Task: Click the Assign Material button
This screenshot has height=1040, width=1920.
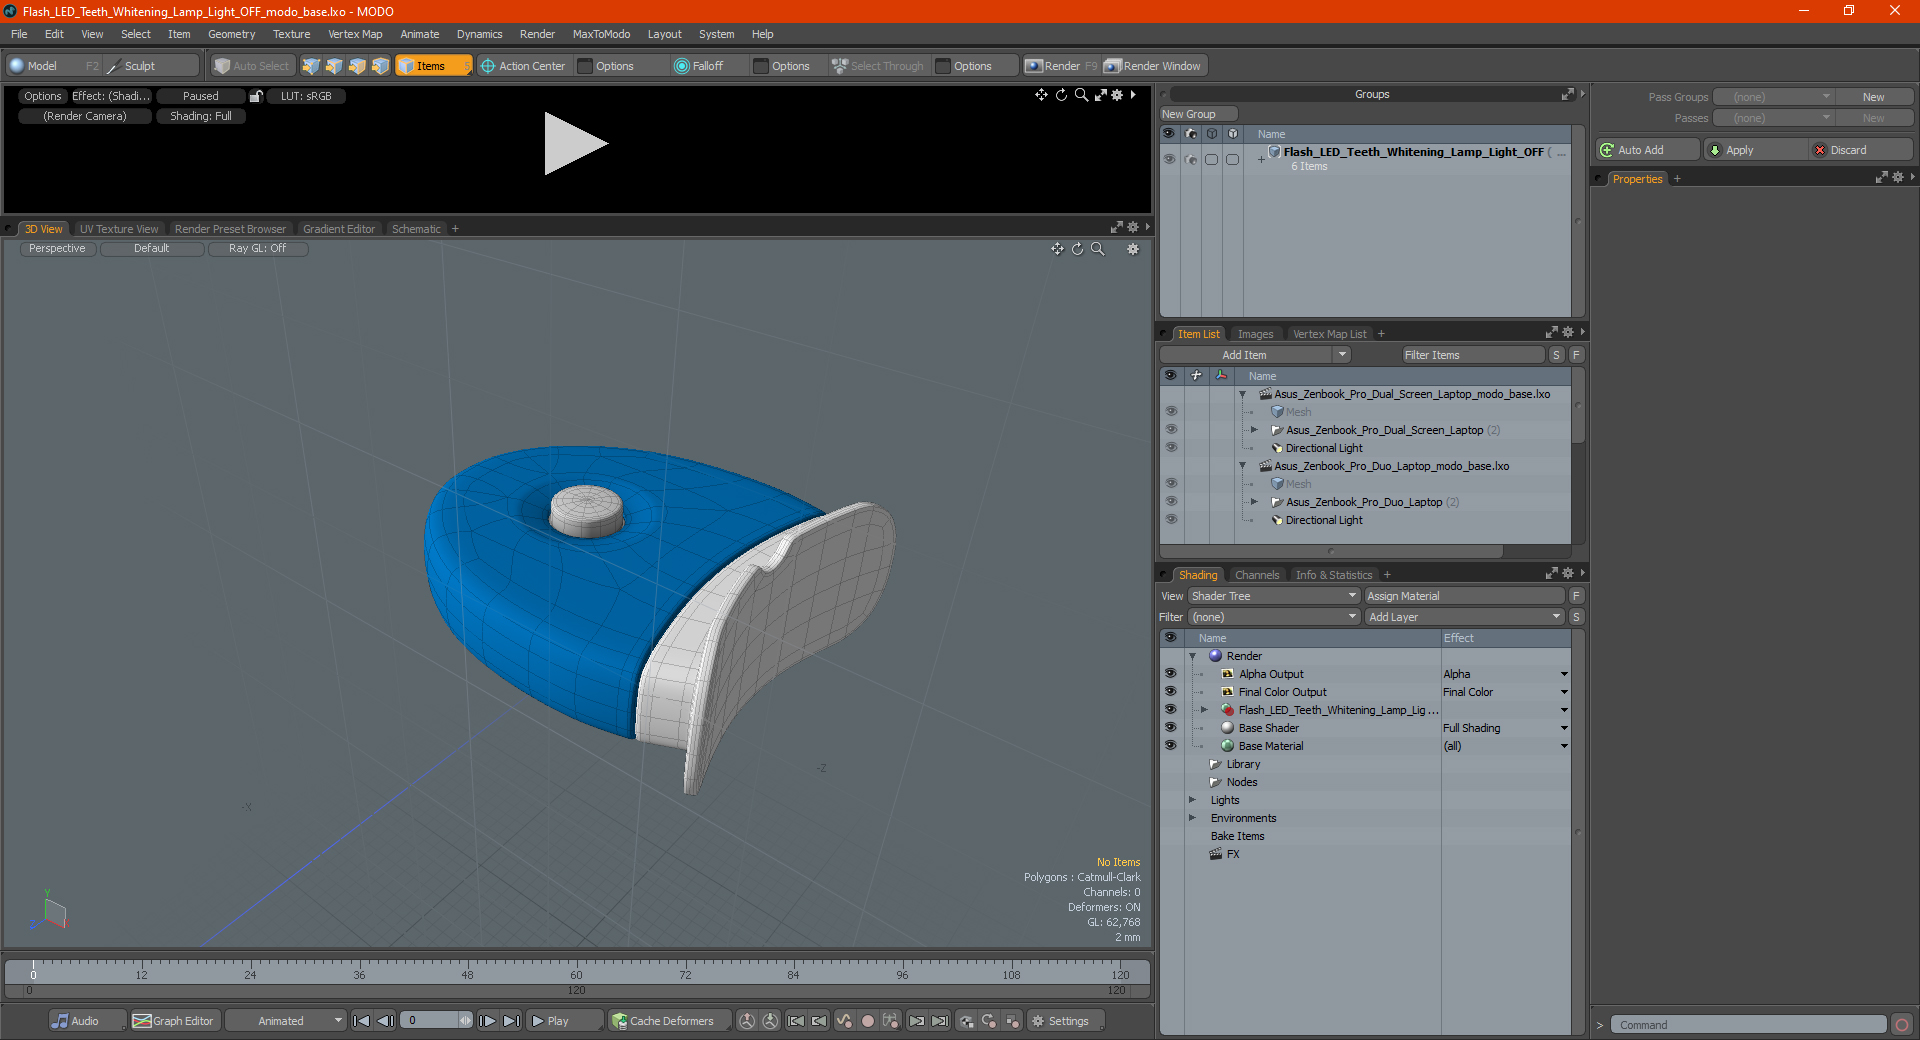Action: 1464,596
